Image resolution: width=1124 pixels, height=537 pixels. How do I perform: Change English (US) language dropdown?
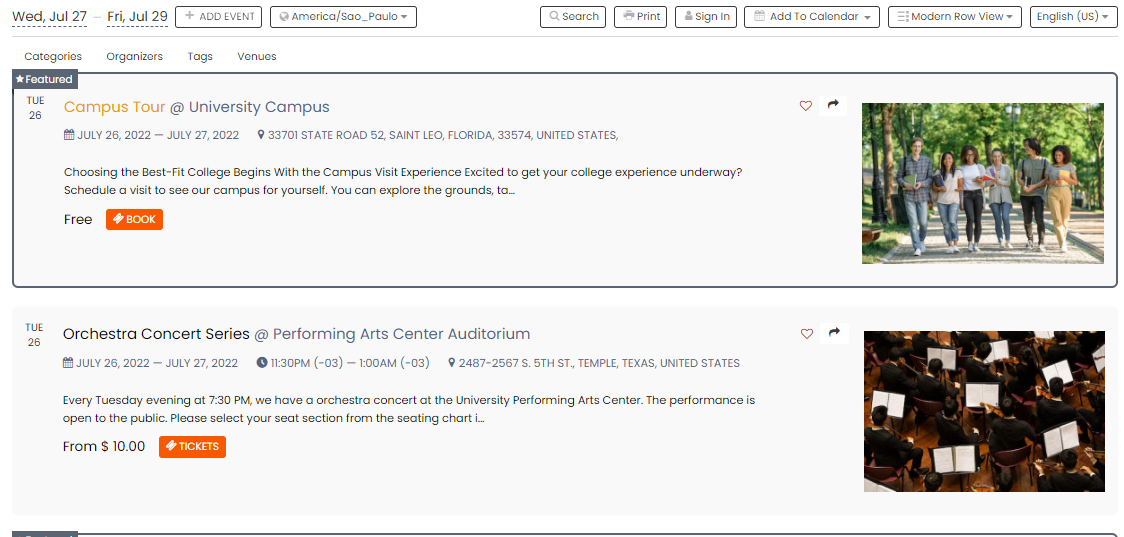[1073, 16]
